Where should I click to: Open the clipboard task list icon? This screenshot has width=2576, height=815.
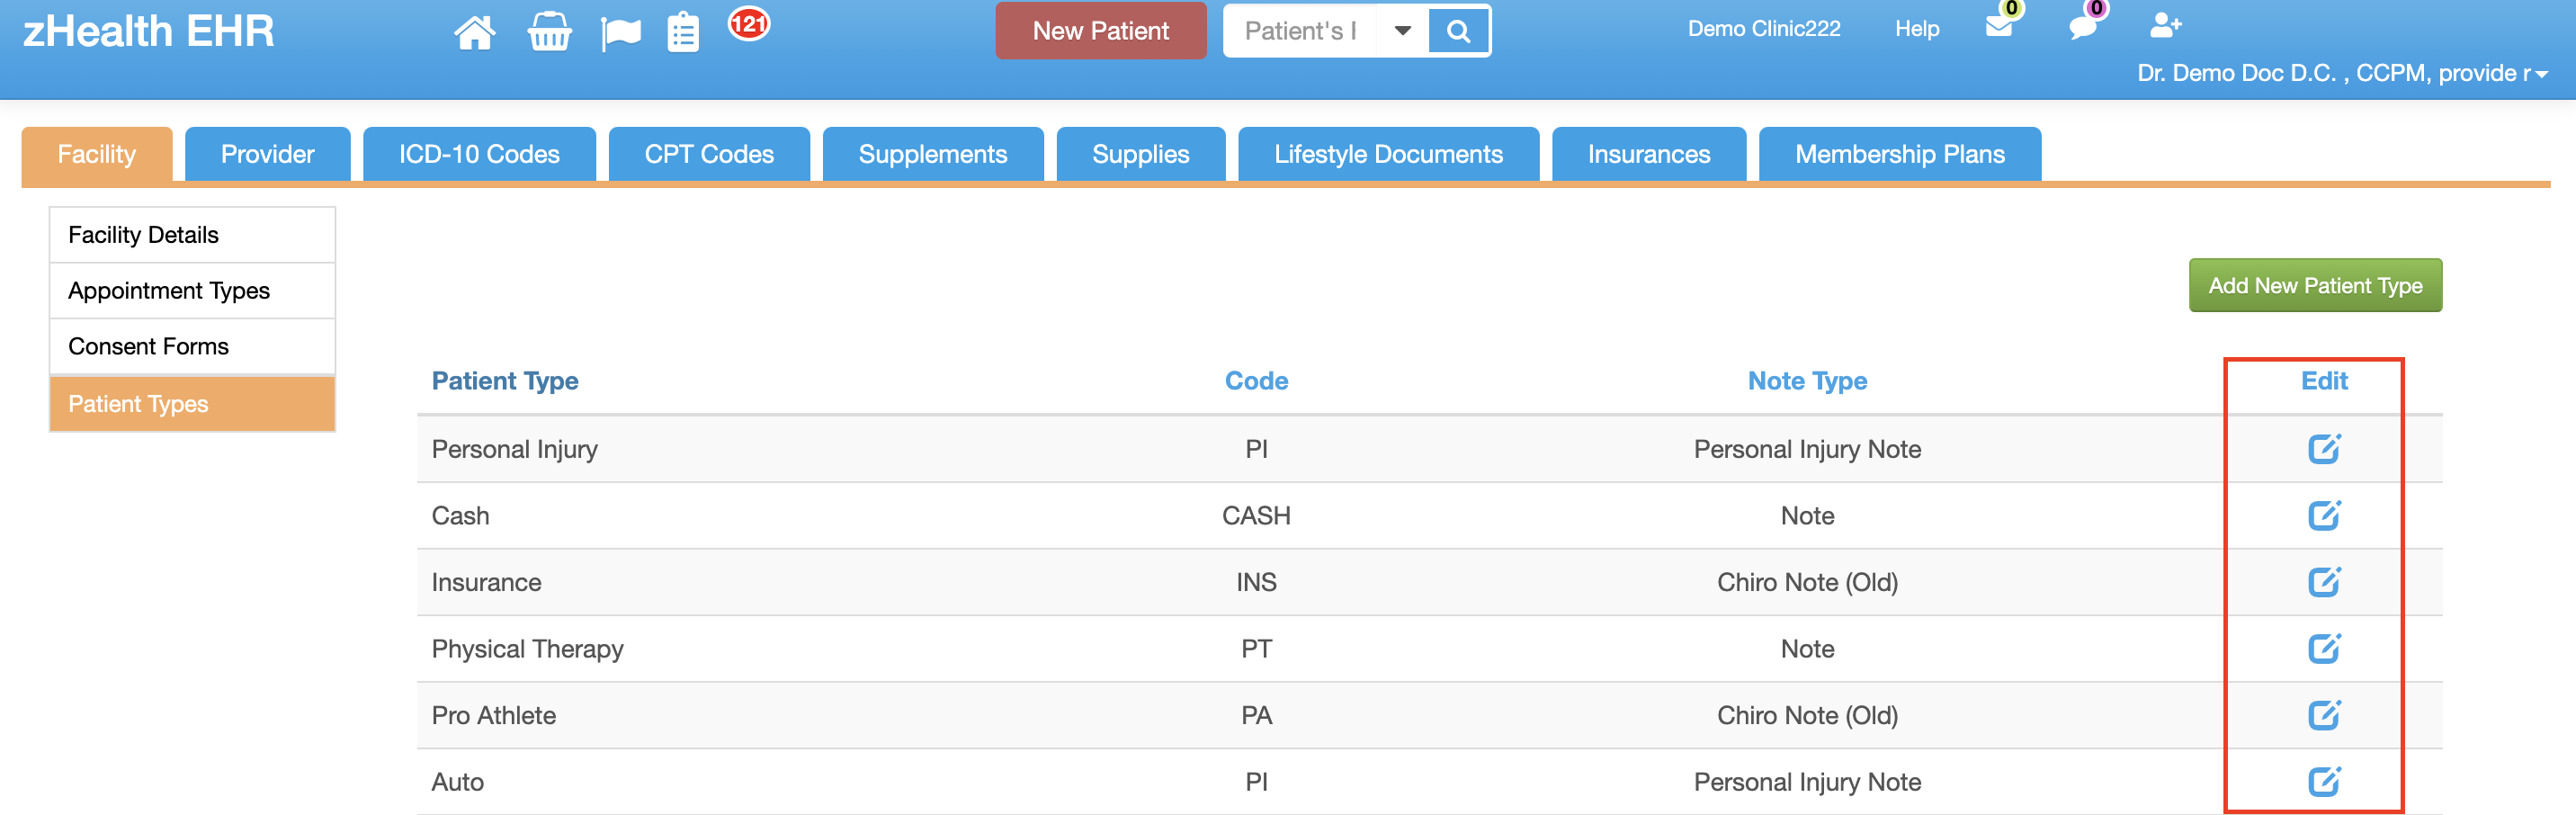[683, 32]
